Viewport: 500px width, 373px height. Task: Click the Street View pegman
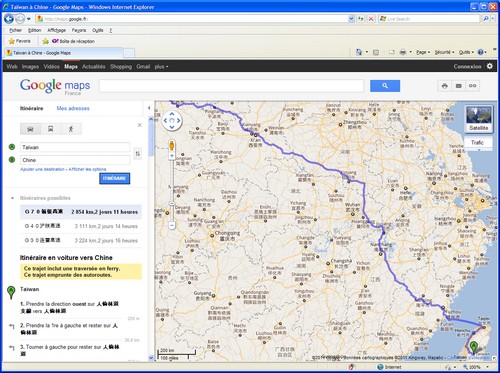pyautogui.click(x=172, y=146)
